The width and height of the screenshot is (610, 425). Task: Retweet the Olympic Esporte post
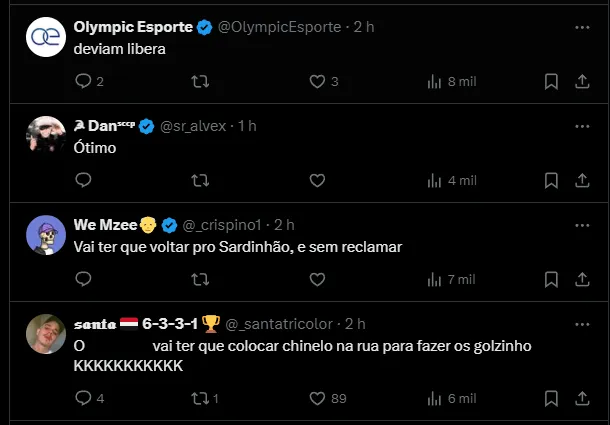[200, 82]
